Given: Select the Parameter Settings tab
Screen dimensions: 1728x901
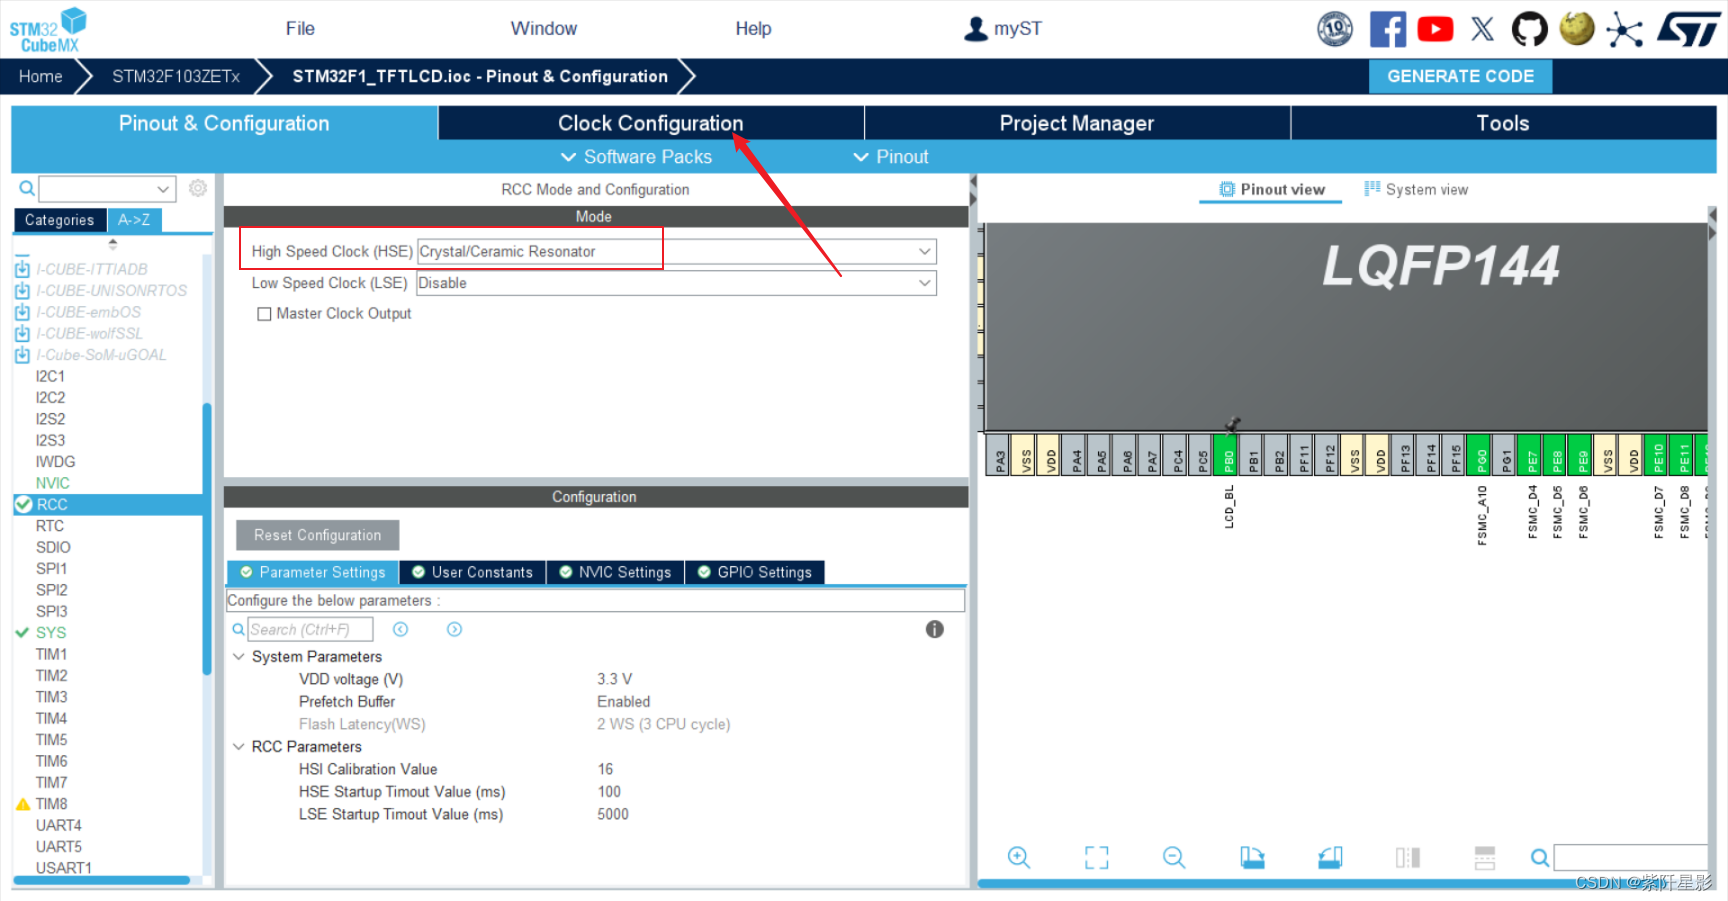Looking at the screenshot, I should [313, 572].
